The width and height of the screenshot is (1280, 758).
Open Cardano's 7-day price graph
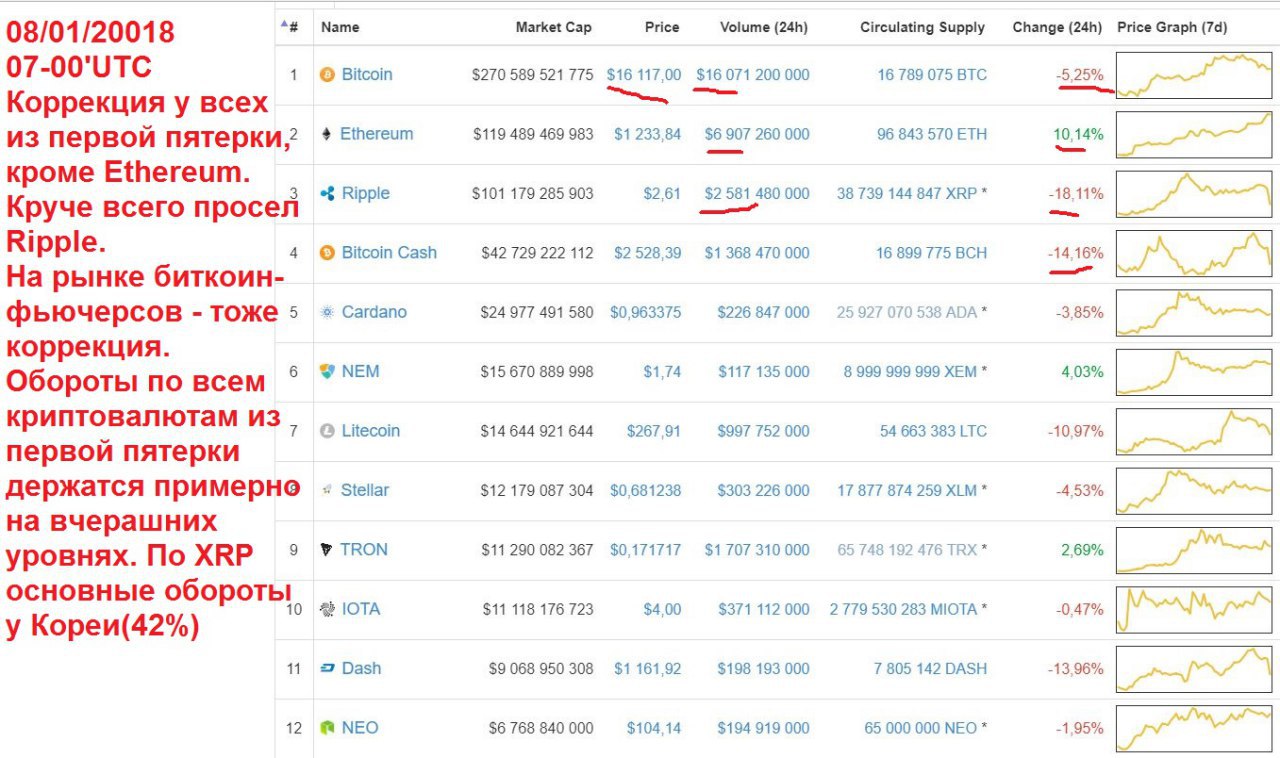(x=1195, y=312)
